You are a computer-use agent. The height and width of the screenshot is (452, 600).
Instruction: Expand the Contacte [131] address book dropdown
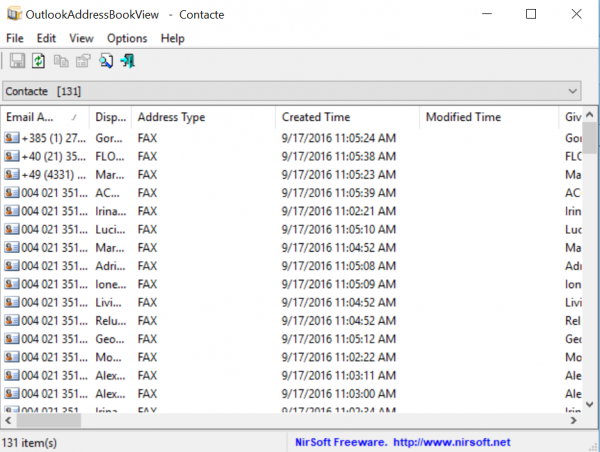[571, 91]
